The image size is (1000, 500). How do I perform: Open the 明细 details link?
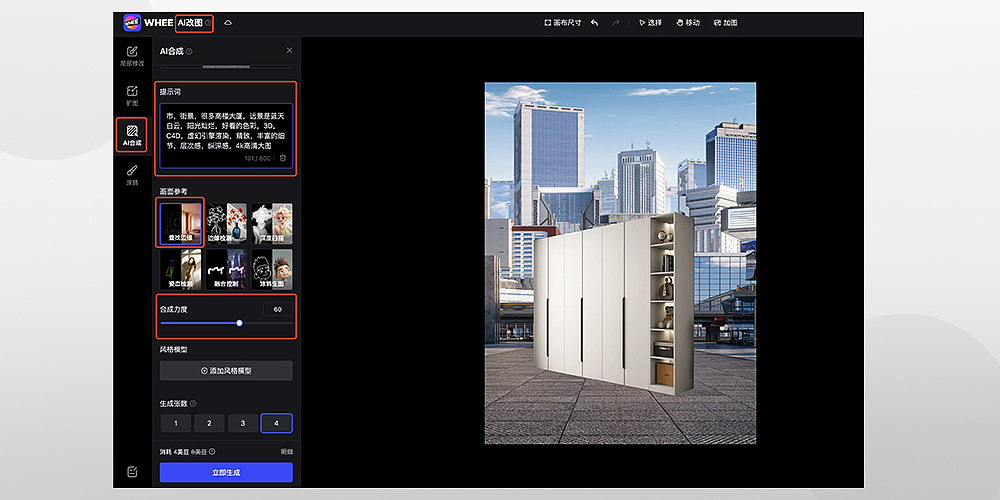pos(287,452)
